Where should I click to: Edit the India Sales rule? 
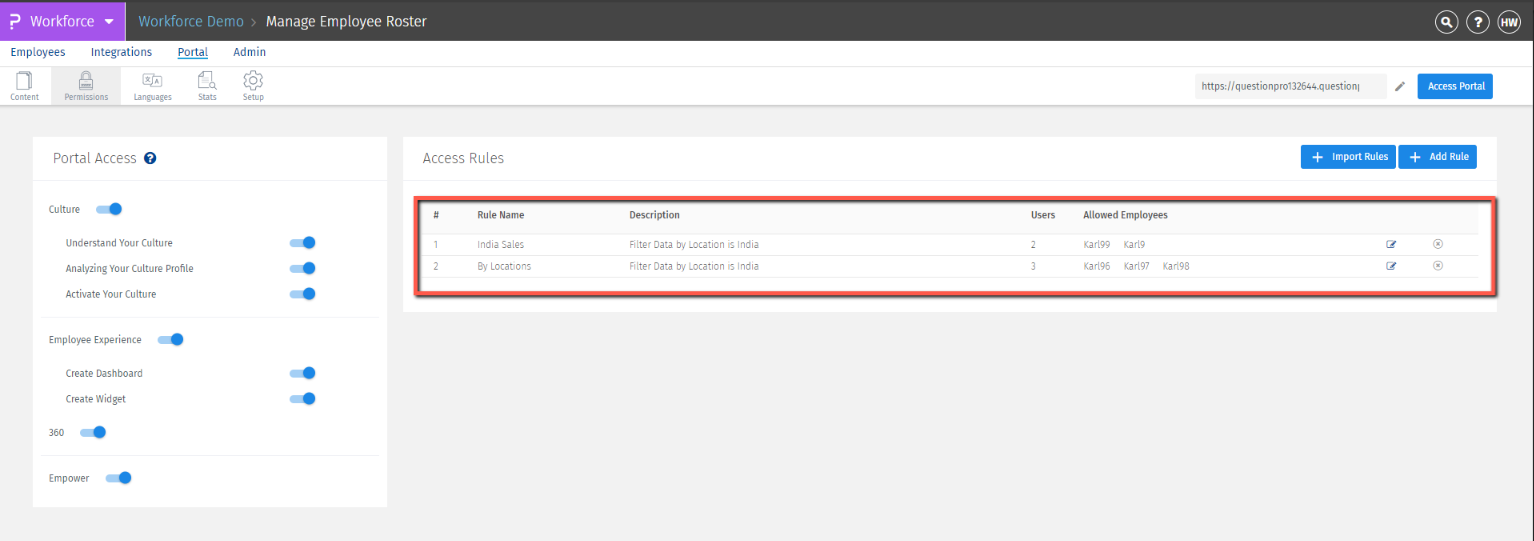pyautogui.click(x=1391, y=244)
